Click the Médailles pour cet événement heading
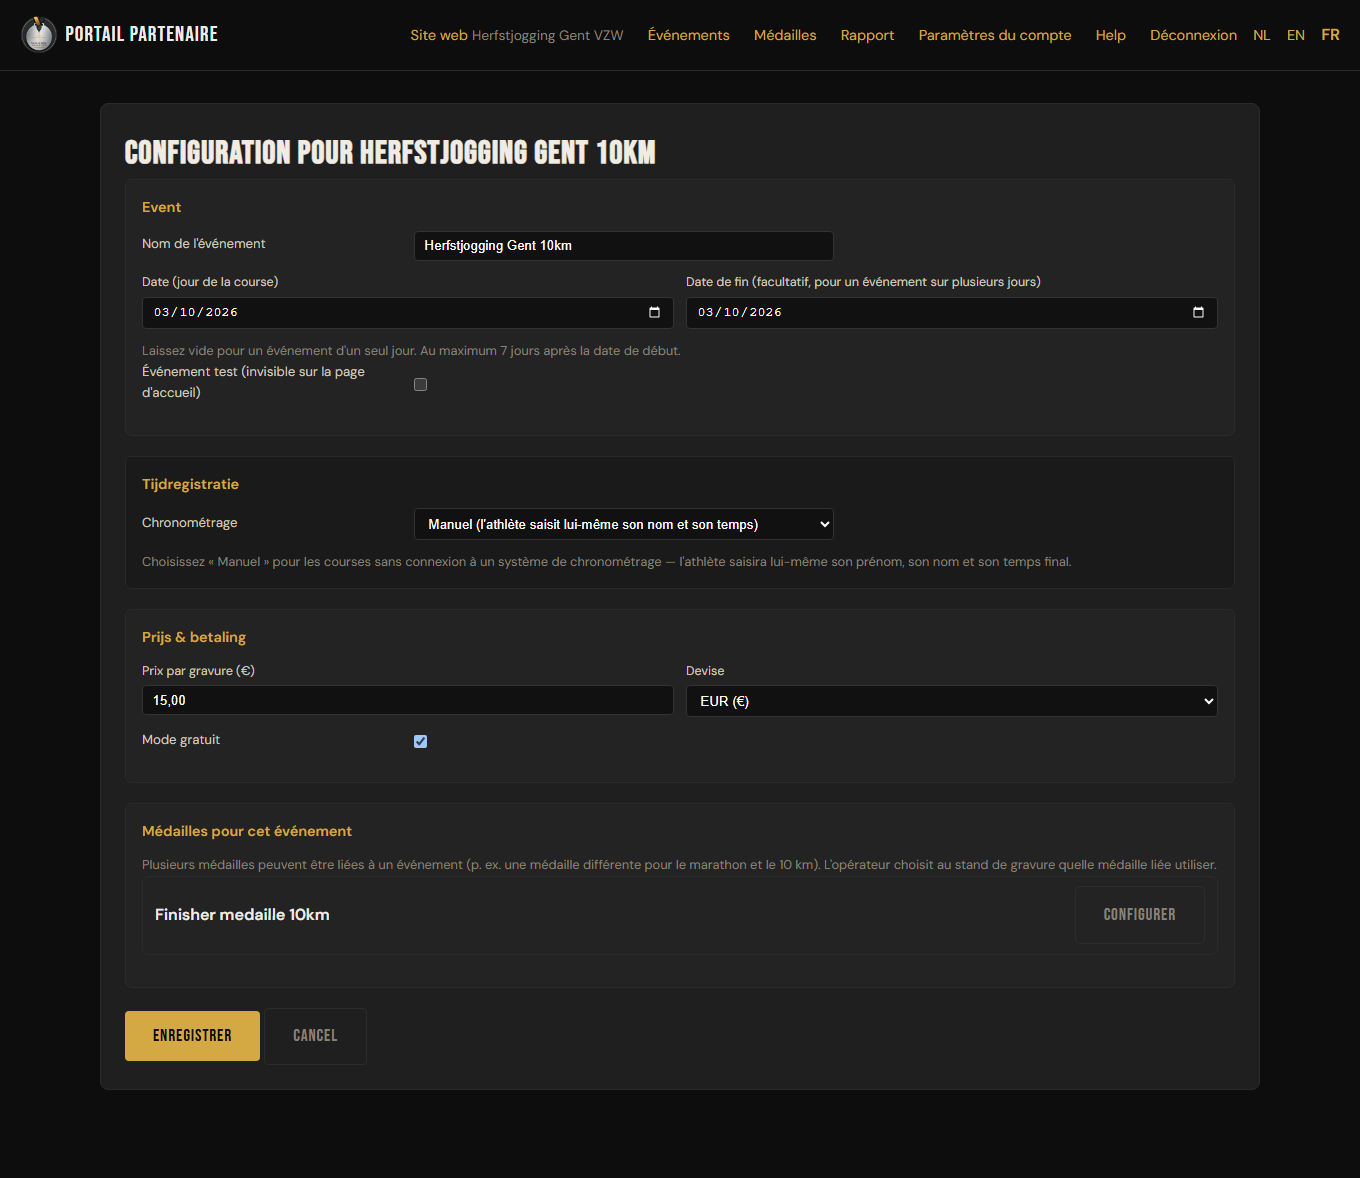This screenshot has height=1178, width=1360. click(x=247, y=831)
